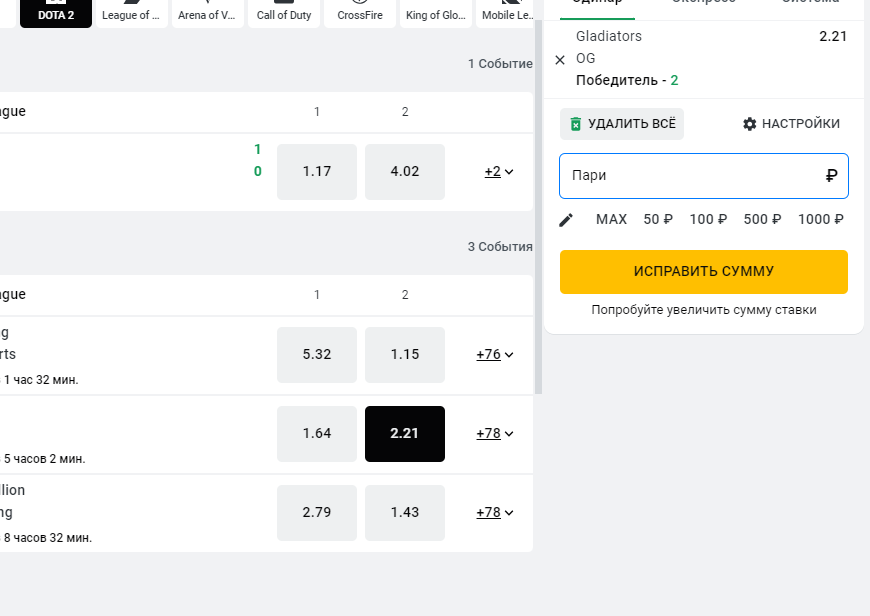Expand the +76 additional markets

(494, 355)
